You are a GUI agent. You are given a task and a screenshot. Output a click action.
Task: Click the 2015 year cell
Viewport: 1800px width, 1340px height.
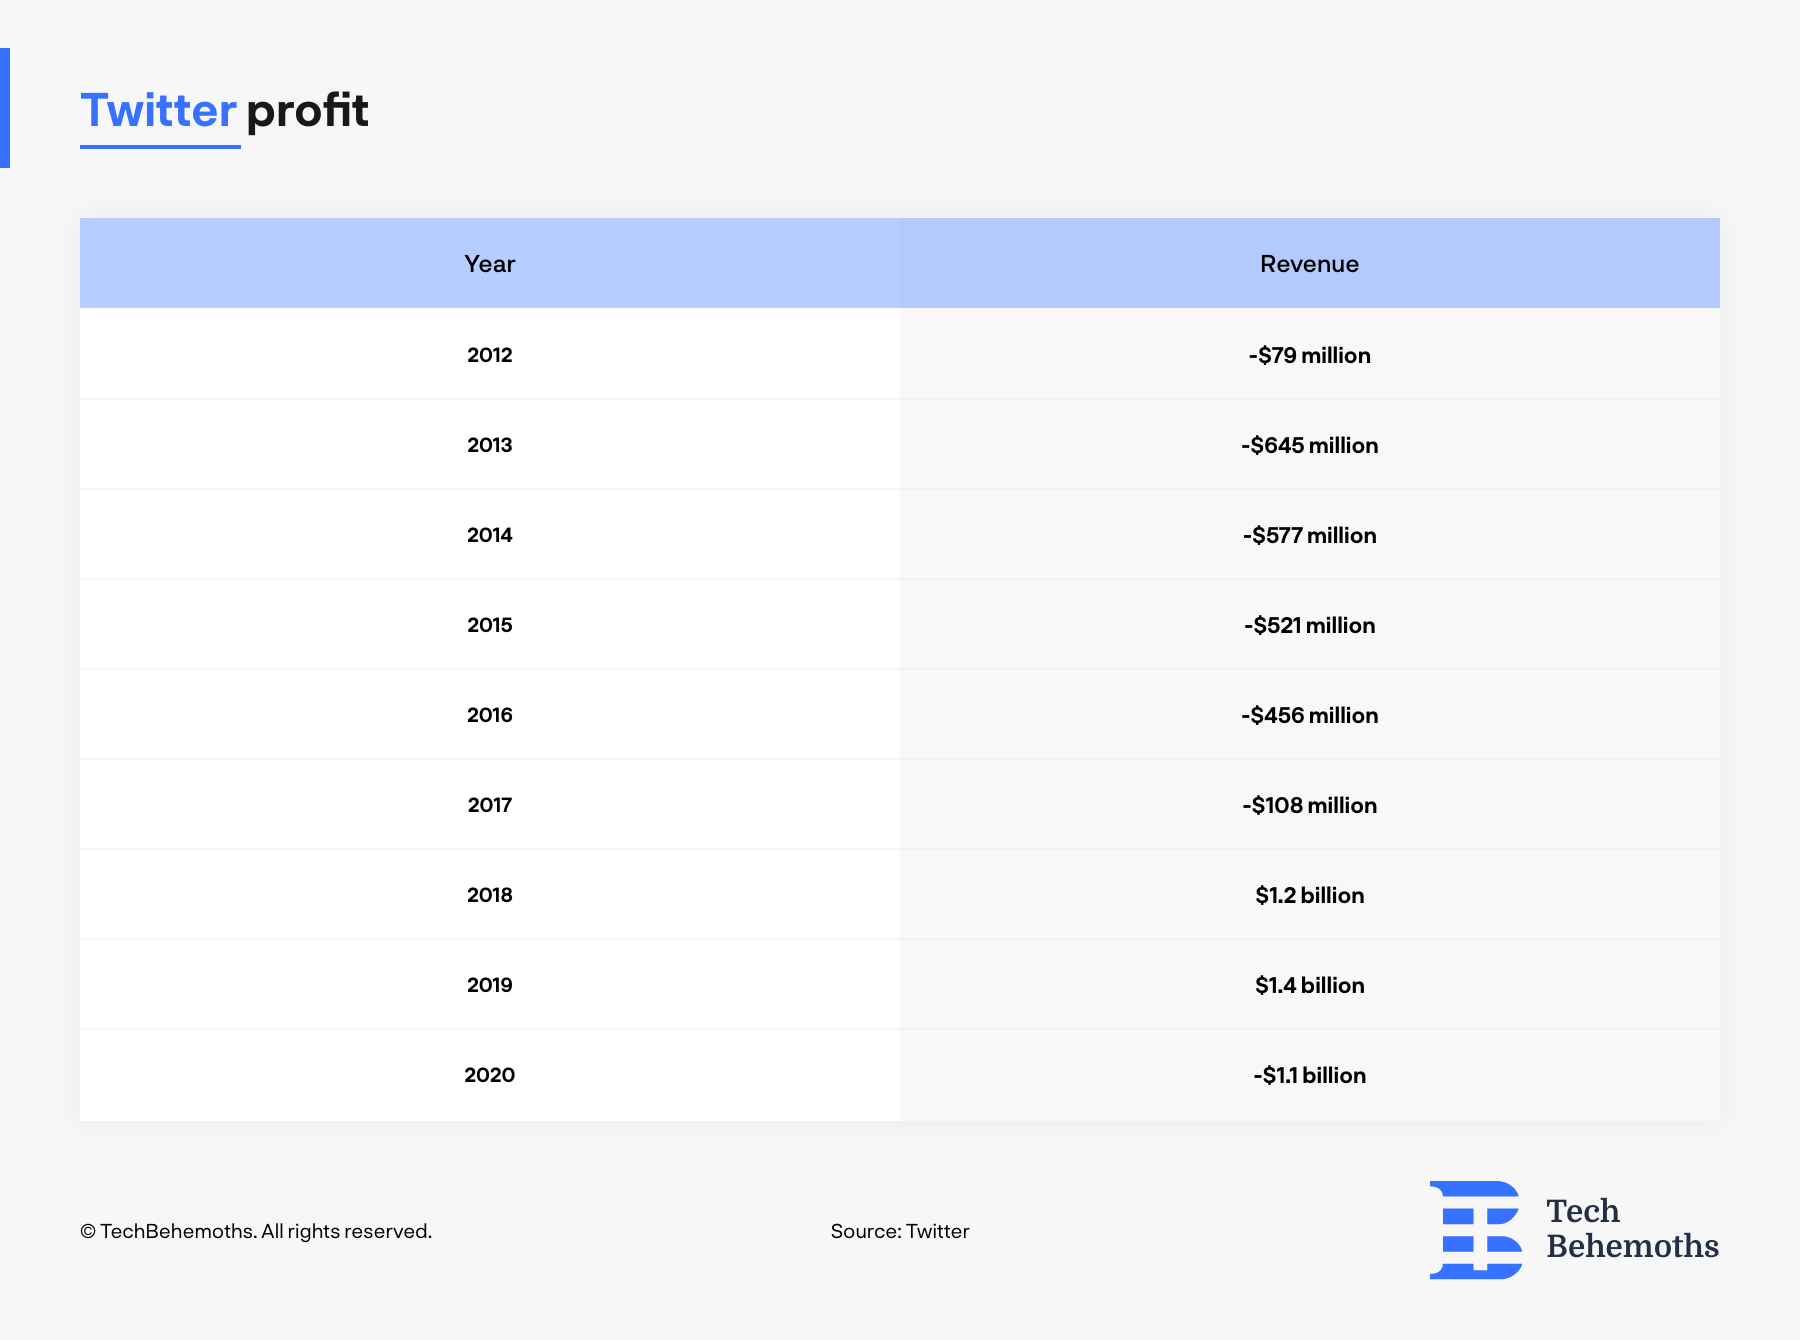point(490,625)
